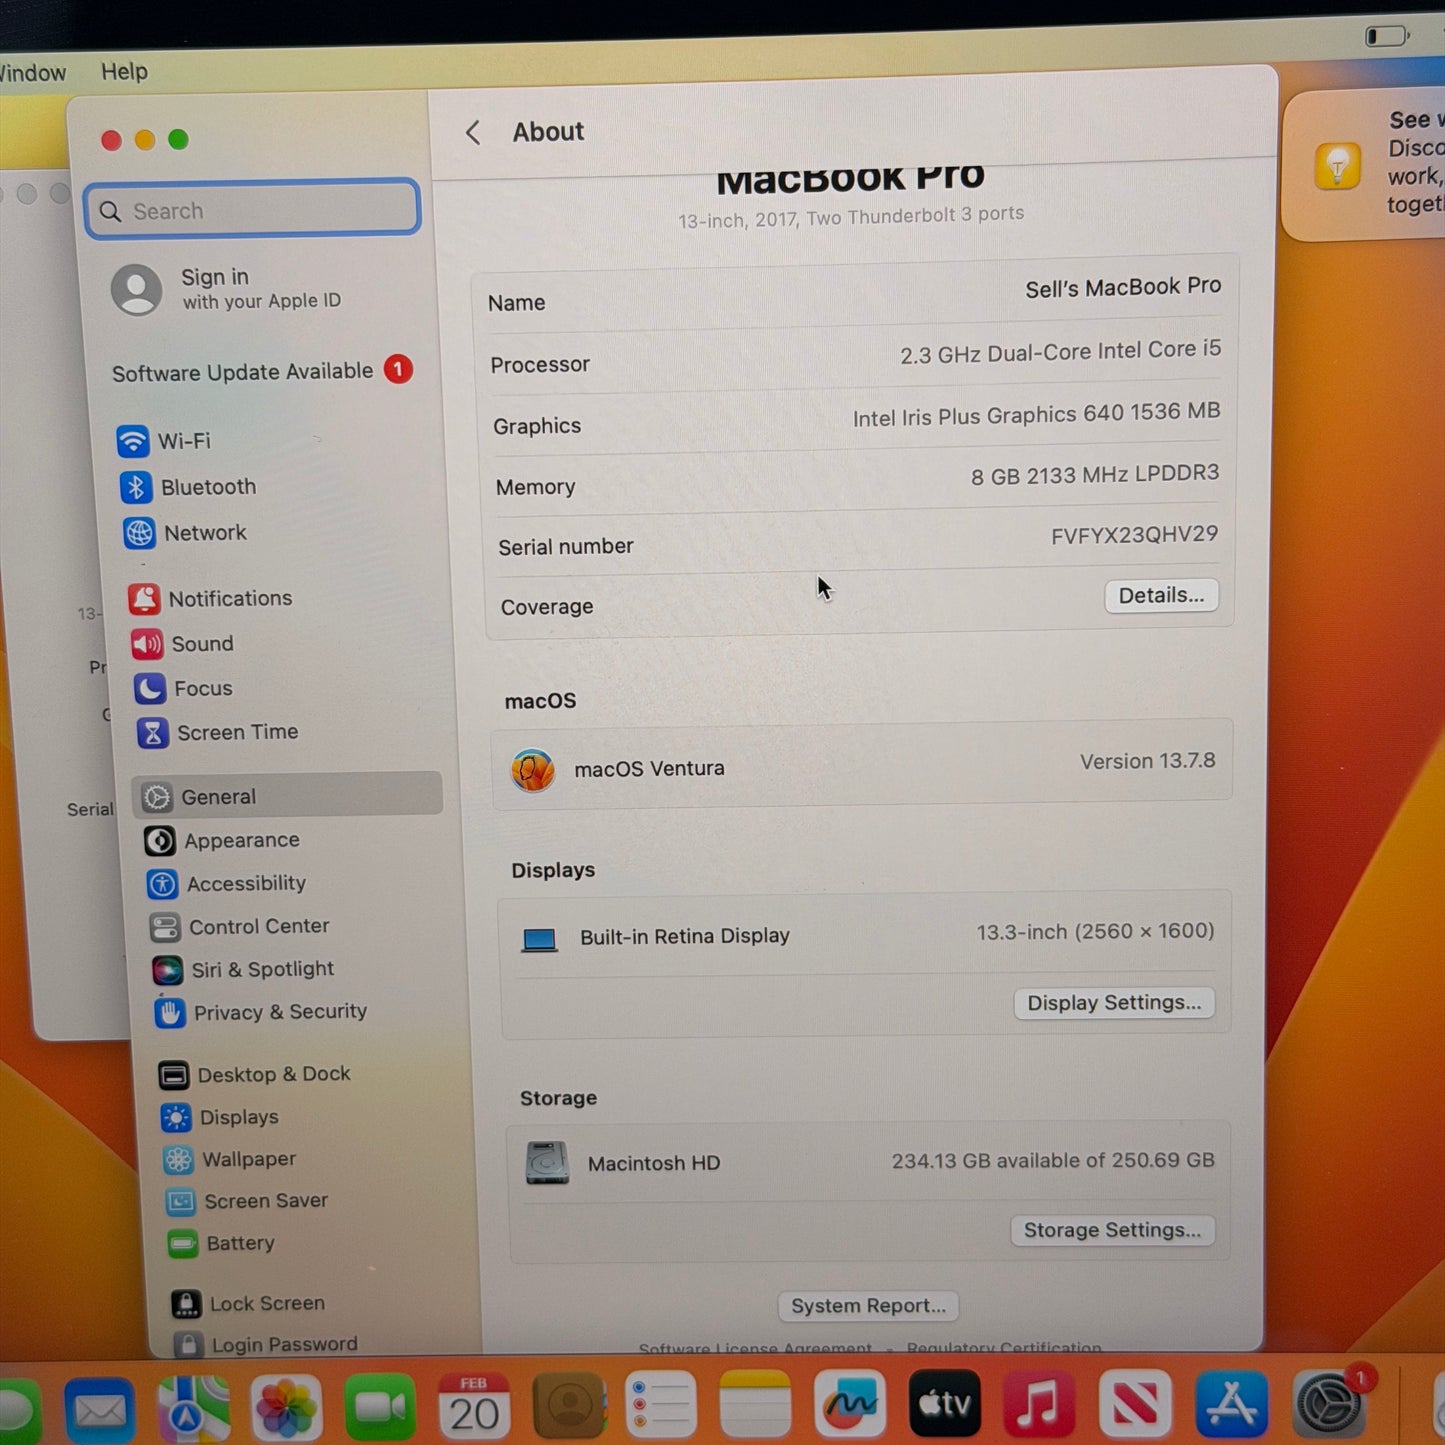
Task: Open Calendar showing Feb 20 in Dock
Action: pos(474,1406)
